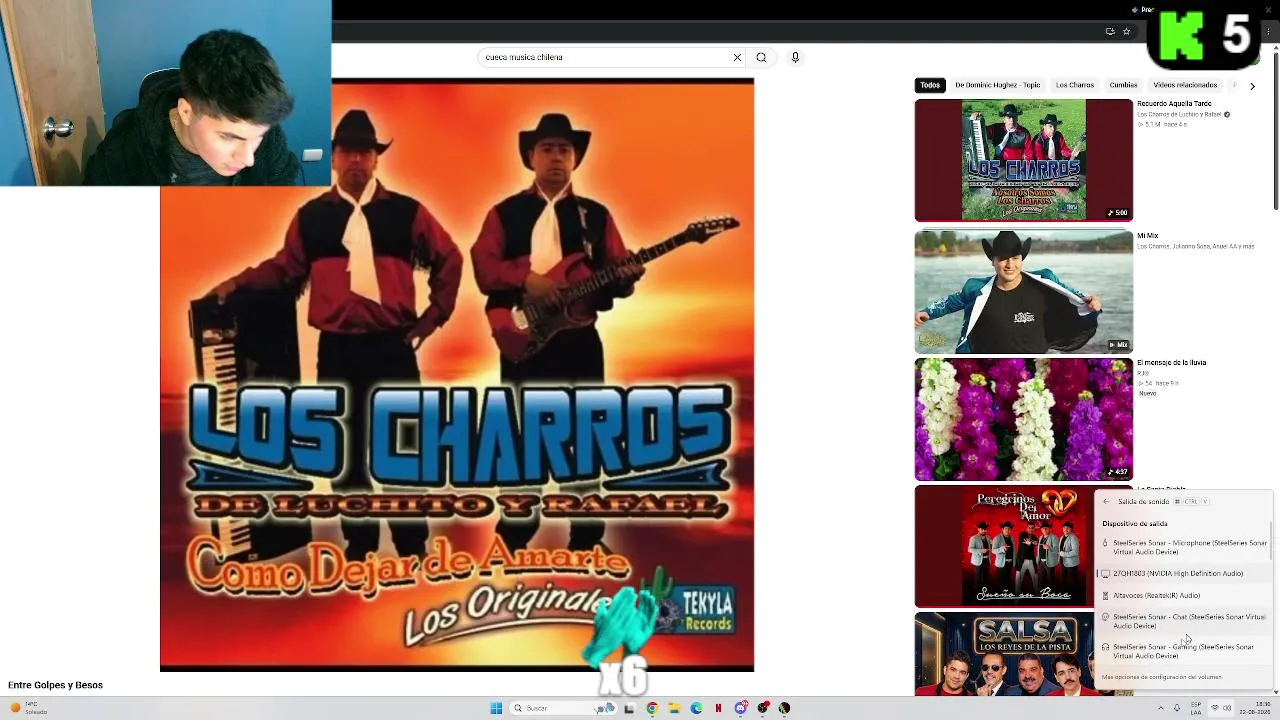
Task: Open the purple and white flowers thumbnail
Action: [x=1023, y=419]
